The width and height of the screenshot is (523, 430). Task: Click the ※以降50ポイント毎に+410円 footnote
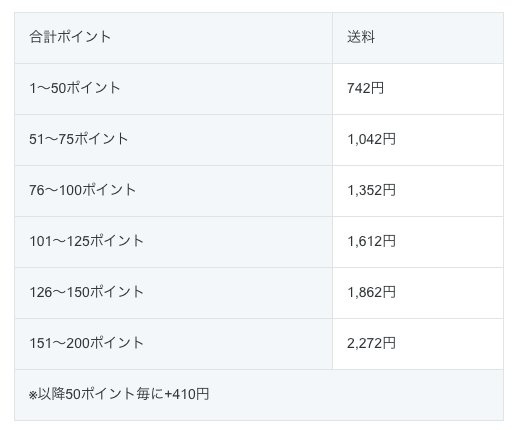click(x=119, y=394)
